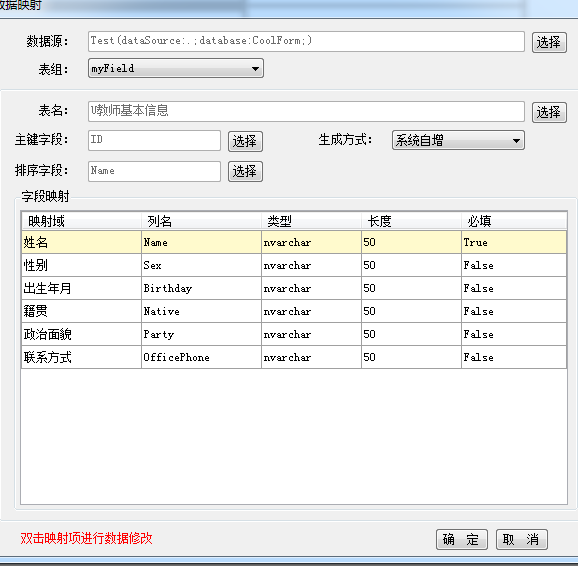Click the 必填 column header

tap(514, 221)
